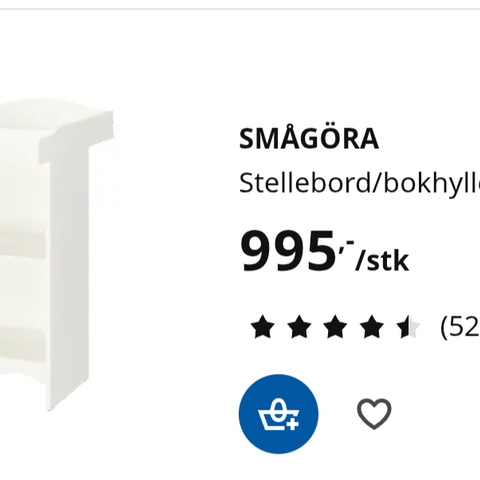The width and height of the screenshot is (480, 480).
Task: Click the plus sign on basket icon
Action: [292, 425]
